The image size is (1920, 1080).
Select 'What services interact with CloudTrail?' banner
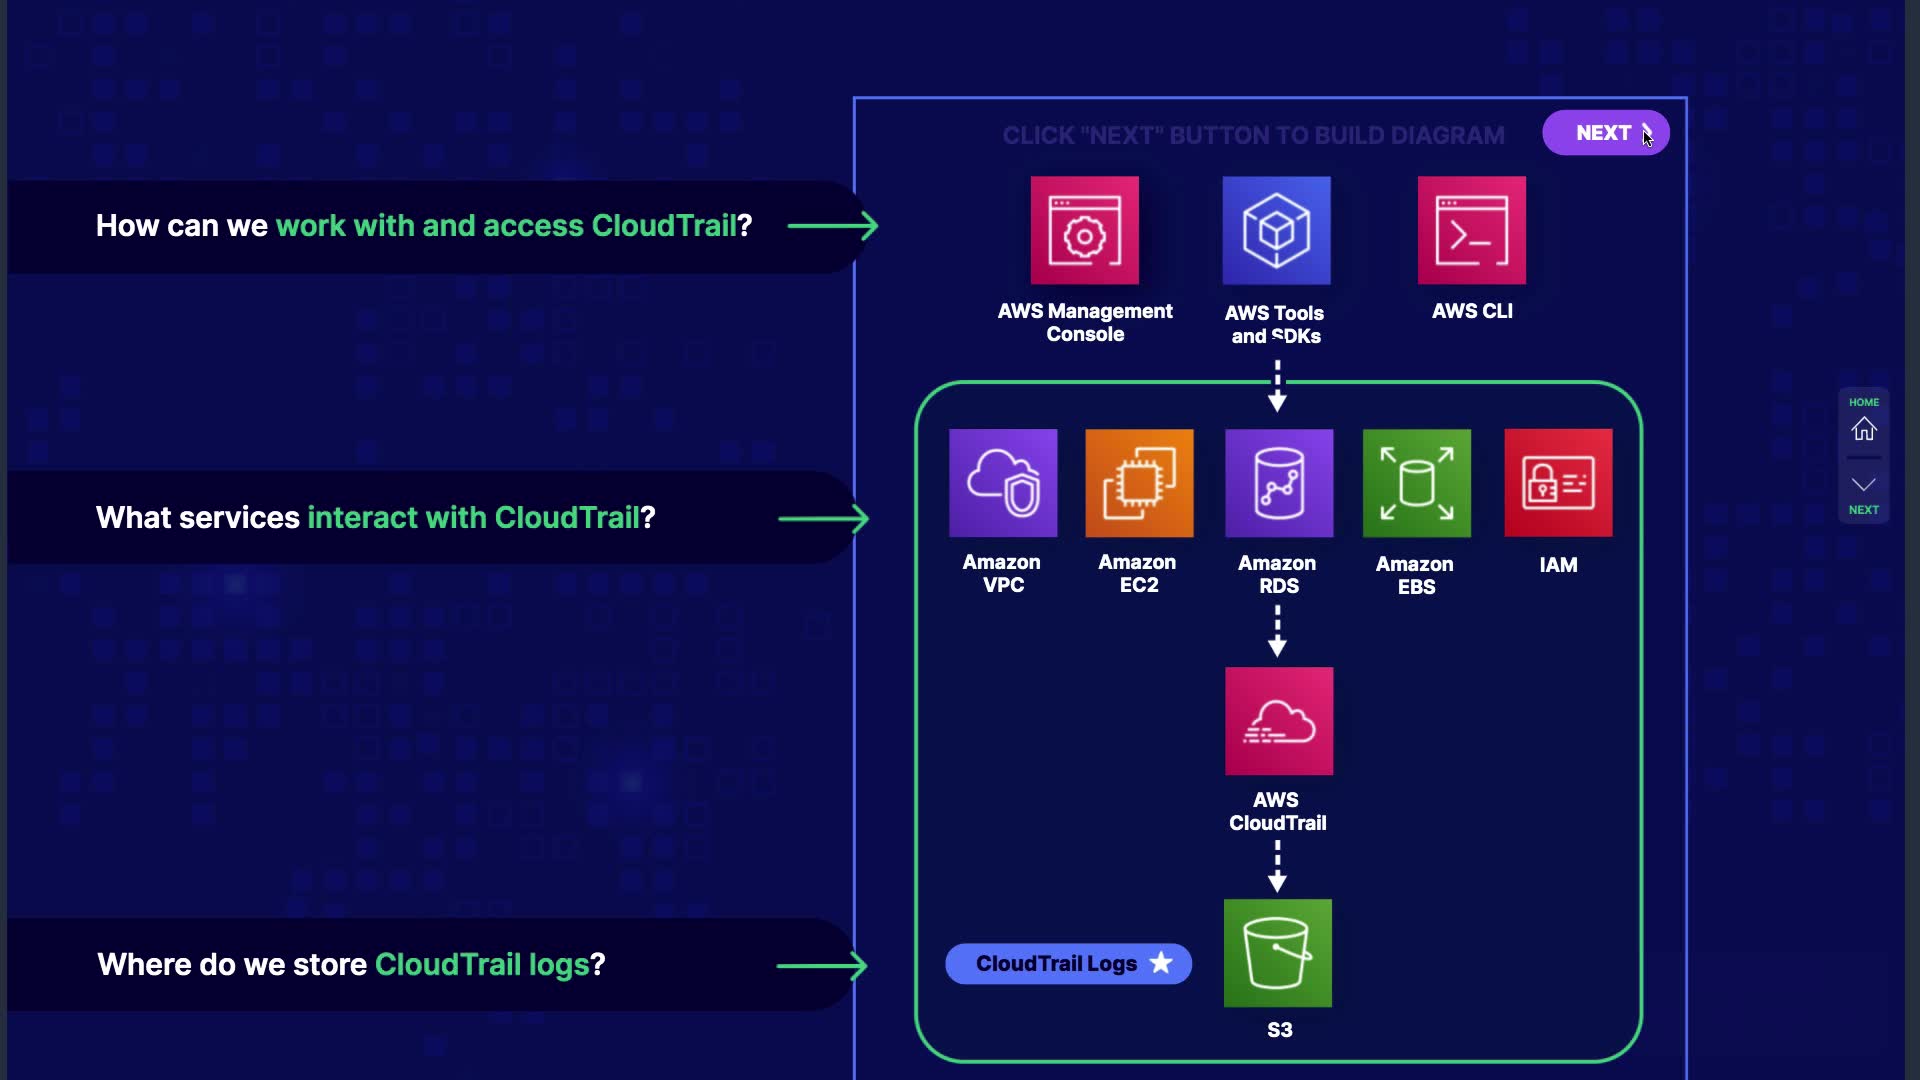[376, 518]
